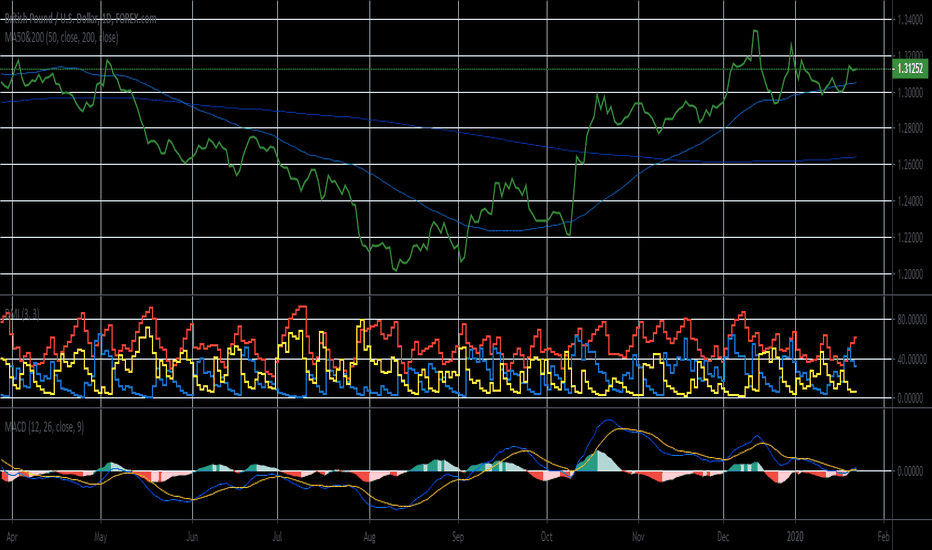The image size is (932, 550).
Task: Click the 1.34000 price axis label
Action: pyautogui.click(x=908, y=20)
